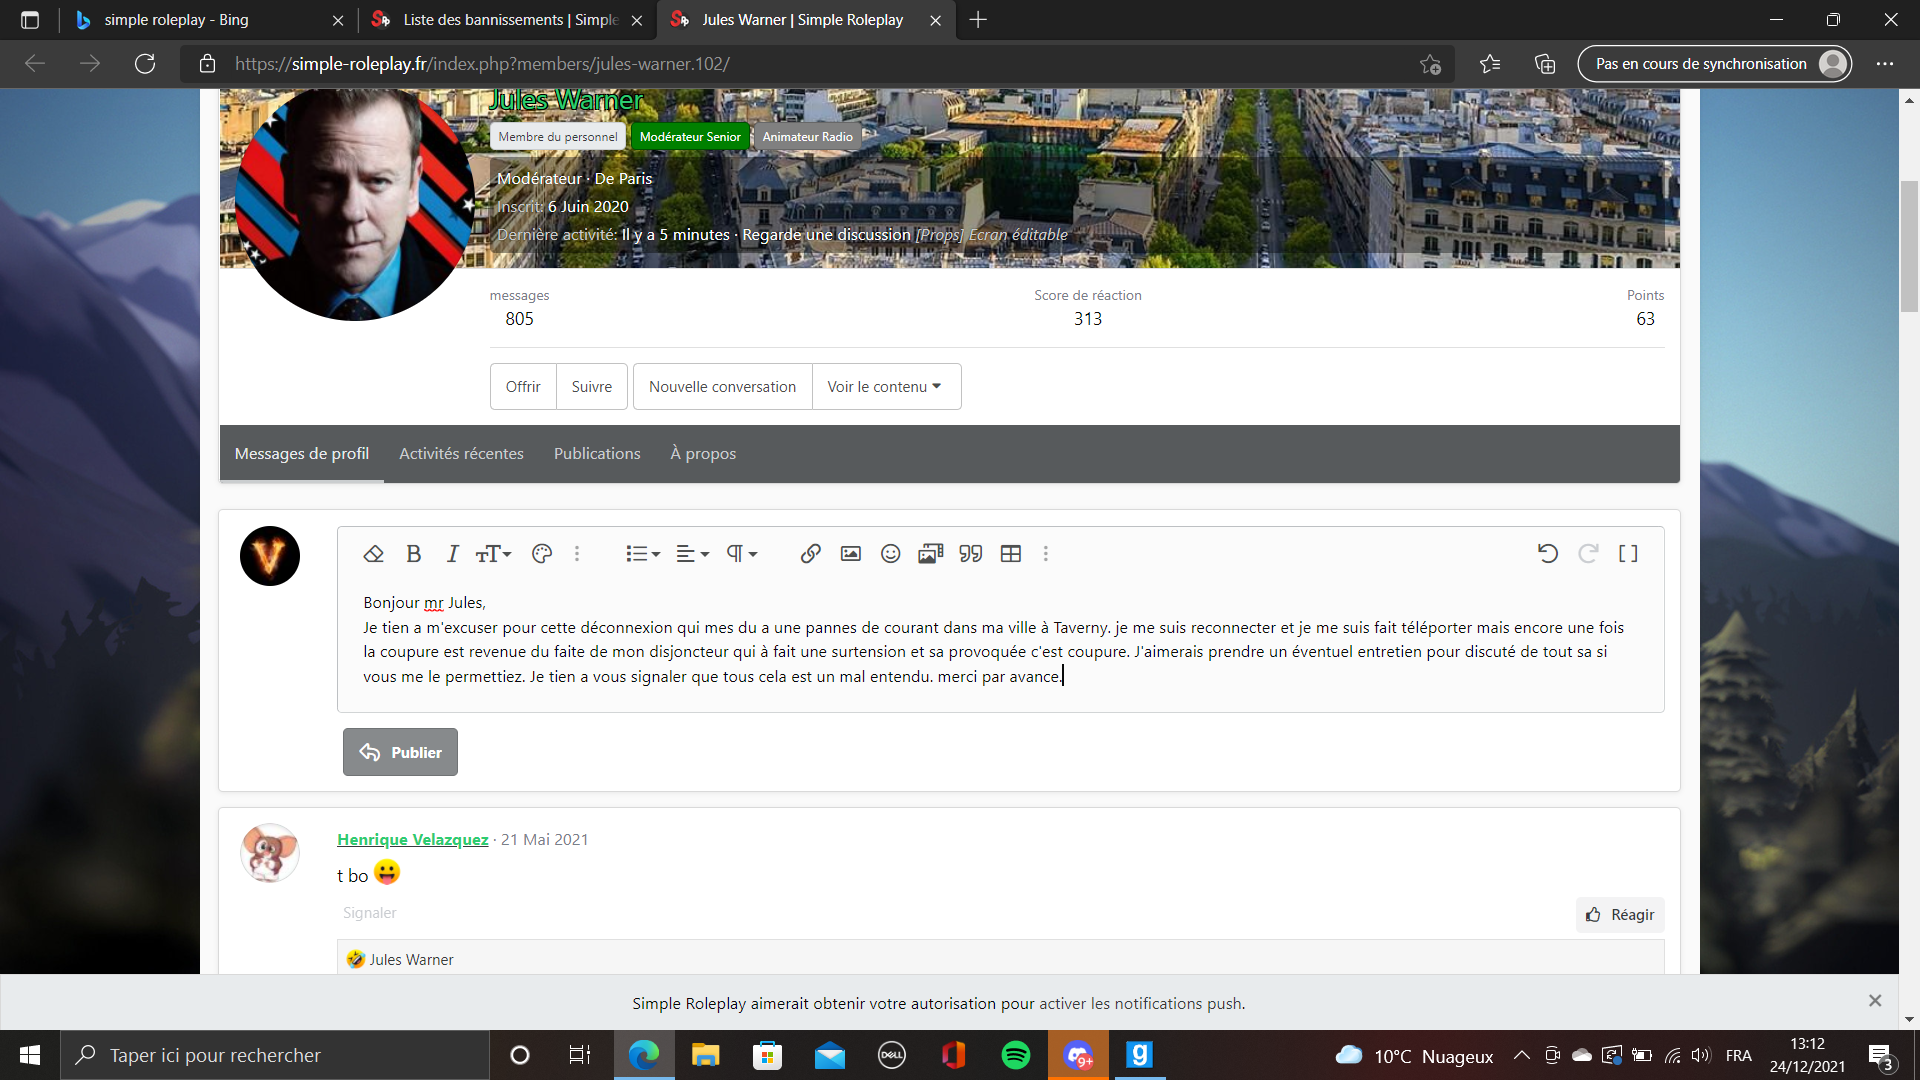Screen dimensions: 1920x1080
Task: Open browser collections
Action: tap(1545, 64)
